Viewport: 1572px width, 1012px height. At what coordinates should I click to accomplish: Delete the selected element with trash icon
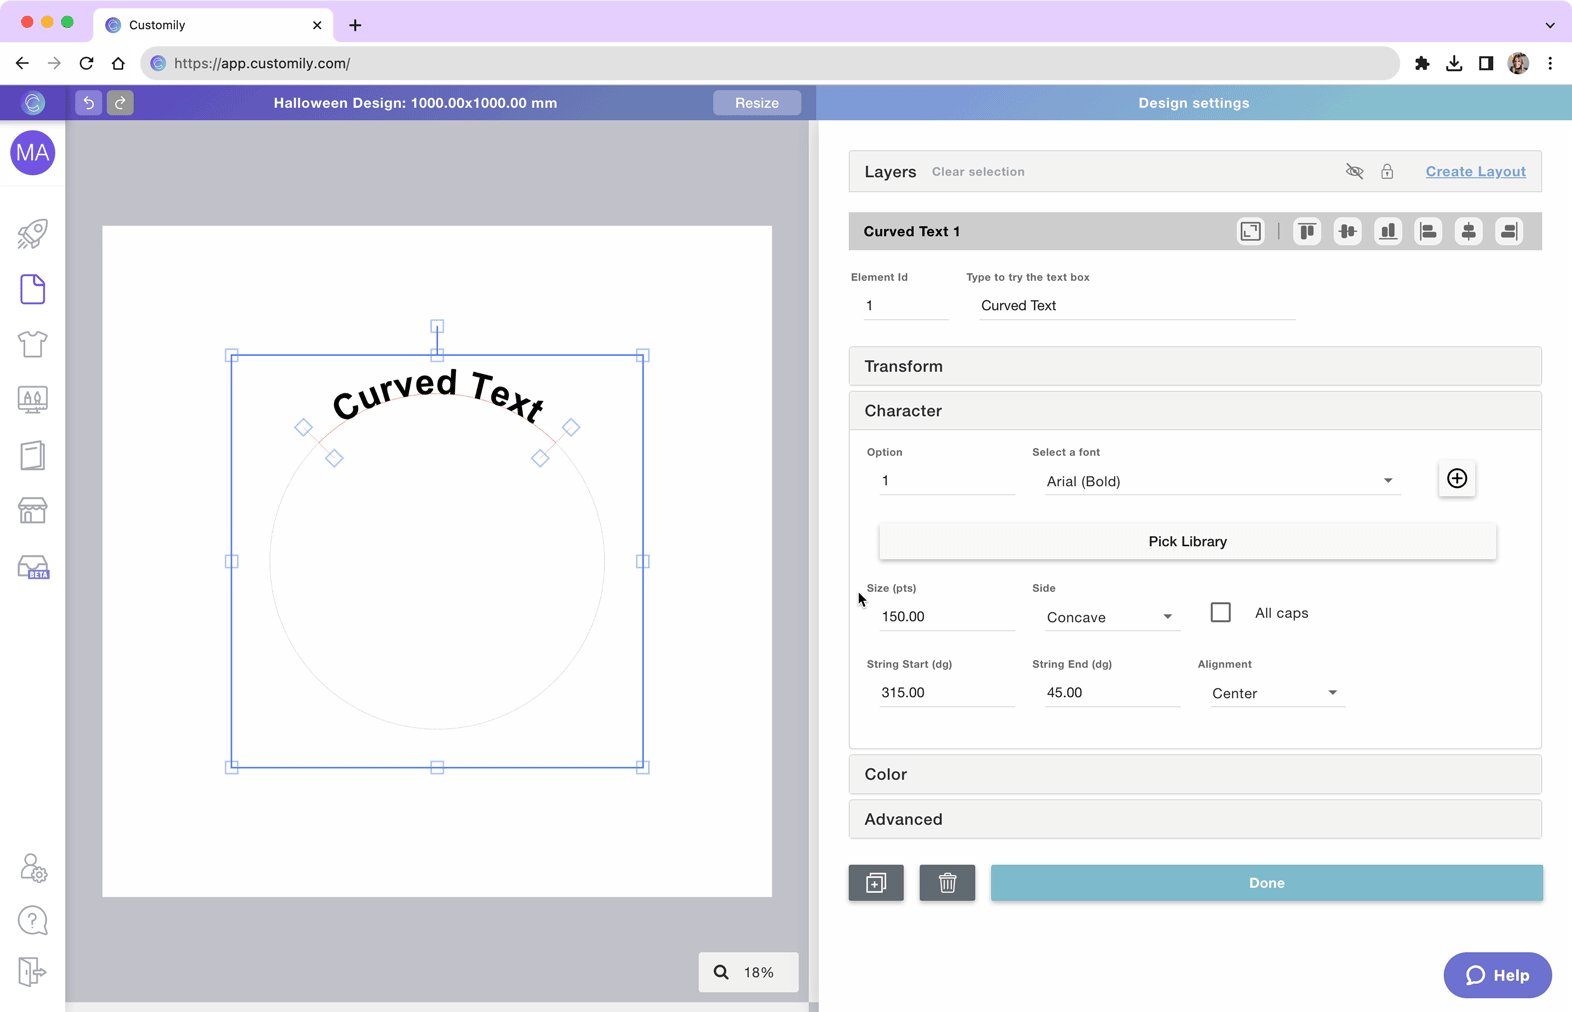[947, 883]
